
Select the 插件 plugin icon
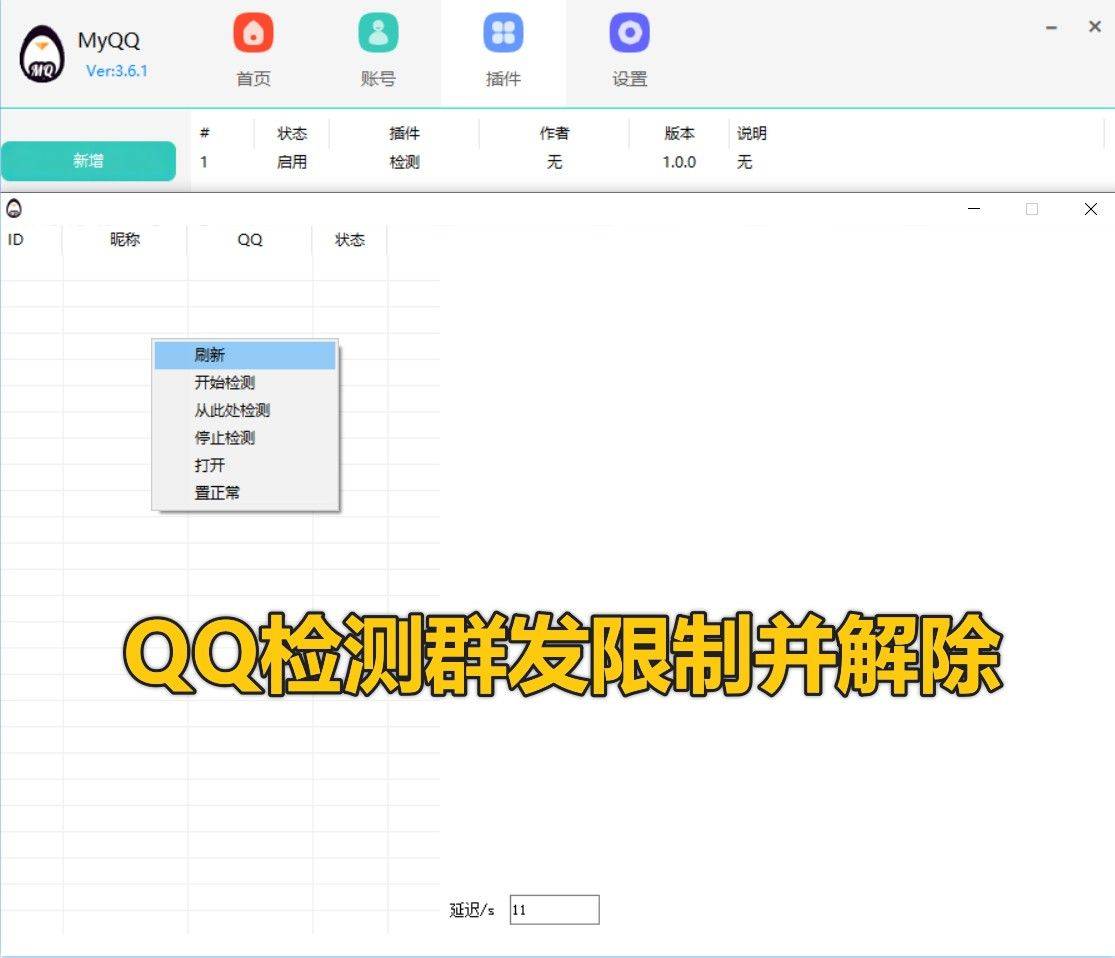pyautogui.click(x=503, y=33)
